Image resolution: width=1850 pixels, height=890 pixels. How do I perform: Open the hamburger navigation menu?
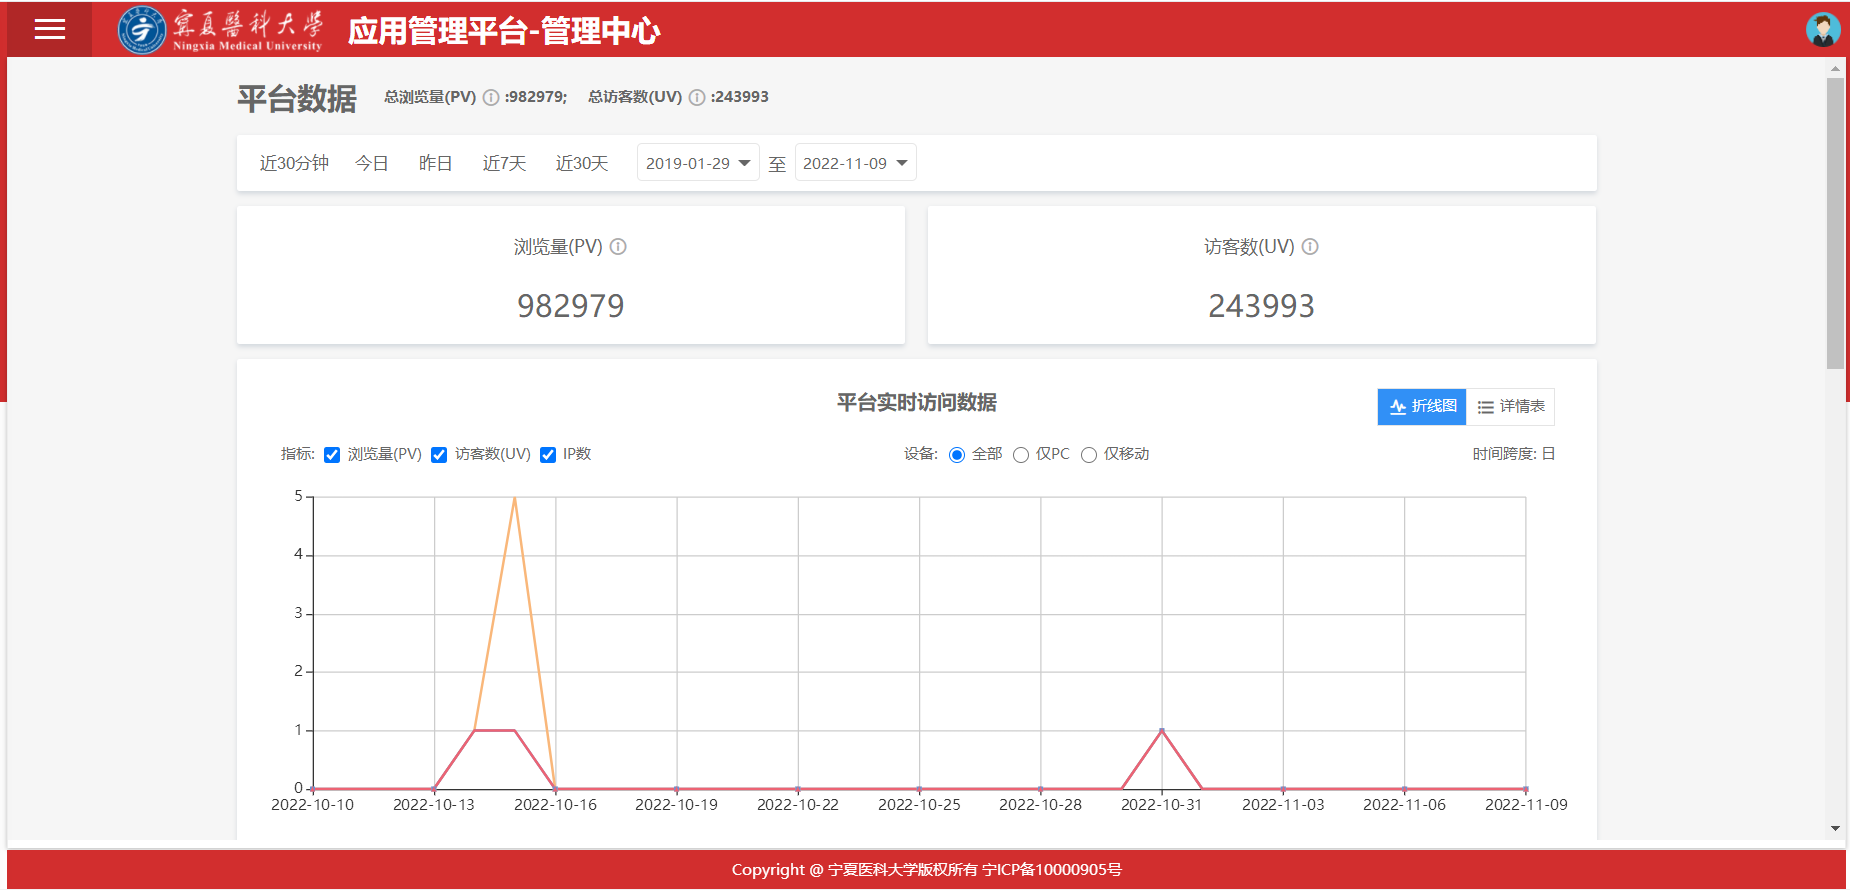coord(49,29)
